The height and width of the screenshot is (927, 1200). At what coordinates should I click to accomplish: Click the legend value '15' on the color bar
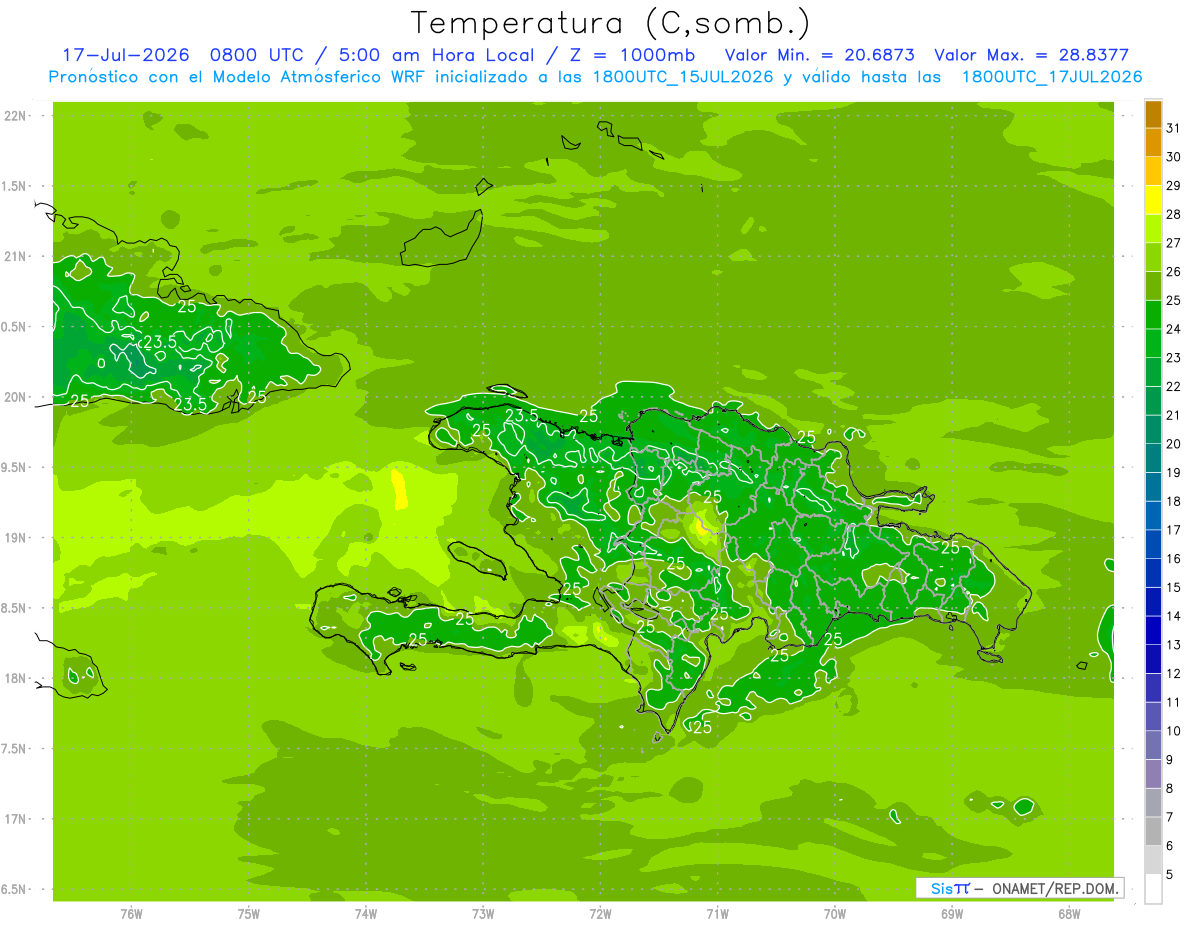1173,587
